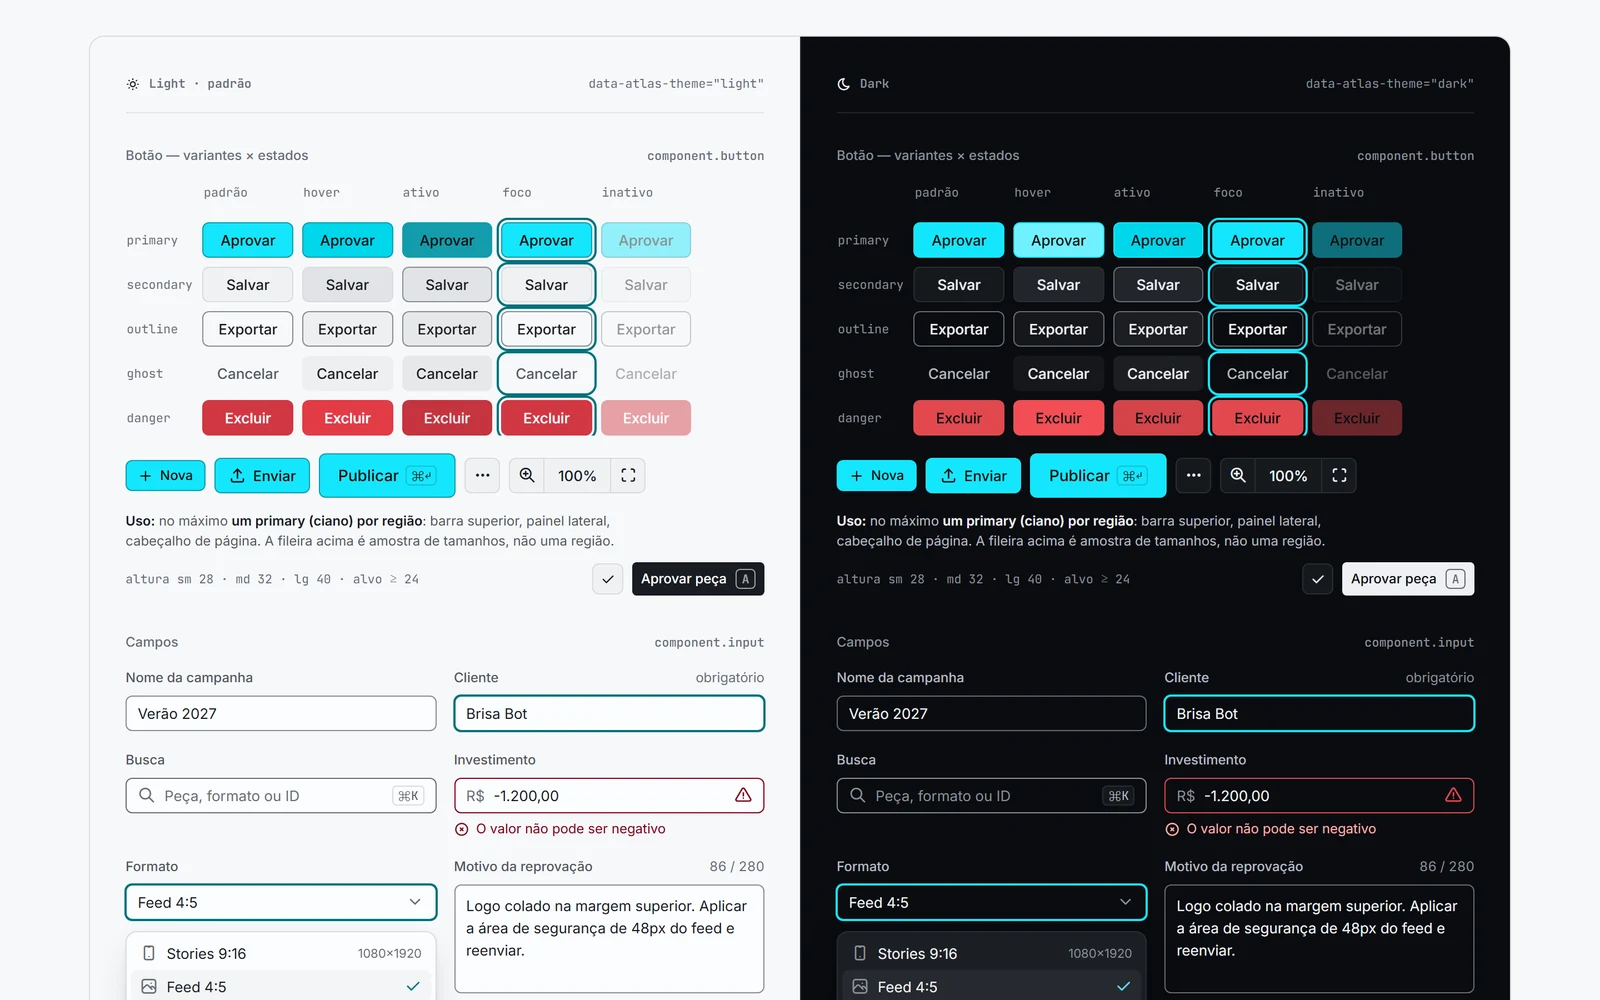The image size is (1600, 1000).
Task: Click the light Motivo da reprovação textarea
Action: (609, 938)
